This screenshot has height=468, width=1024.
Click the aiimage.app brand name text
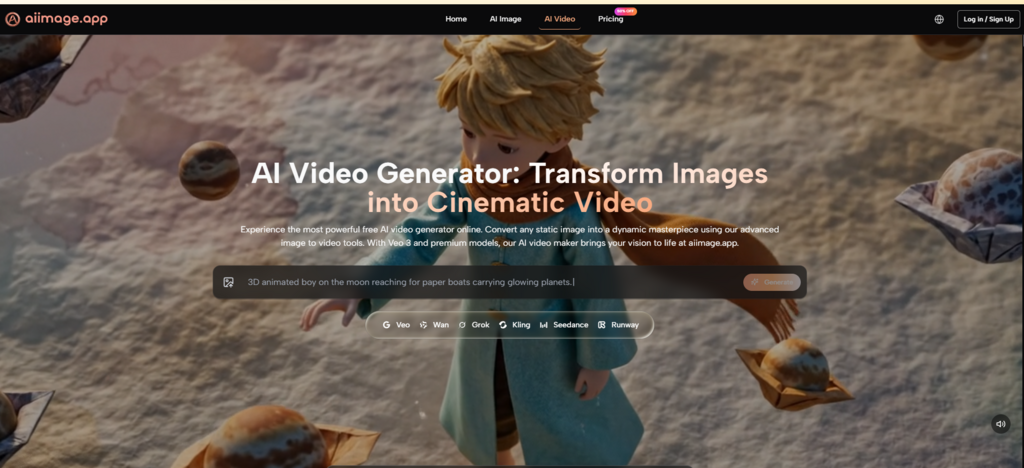(x=67, y=19)
